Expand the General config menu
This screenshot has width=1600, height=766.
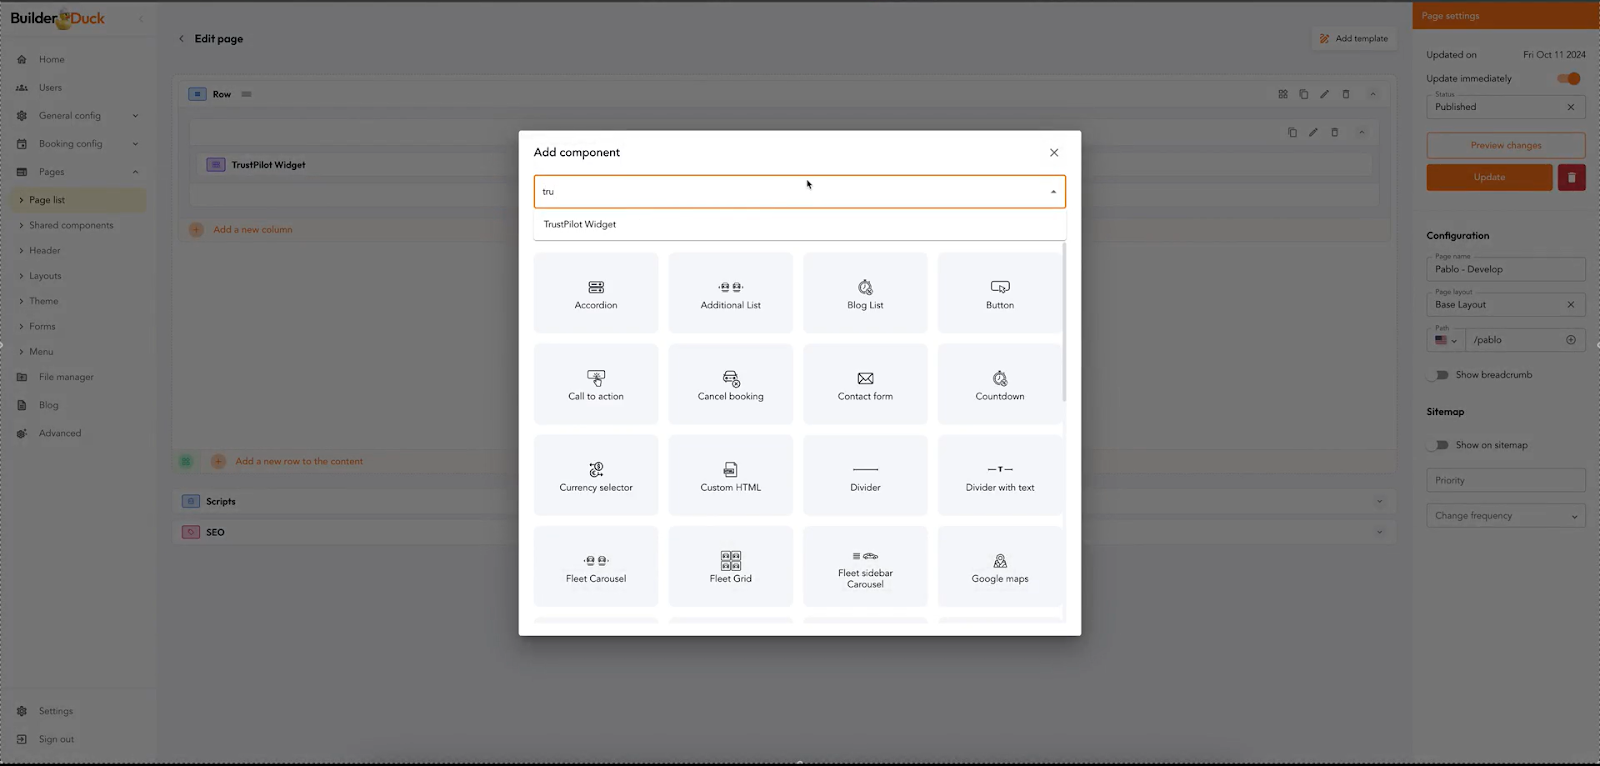tap(78, 116)
